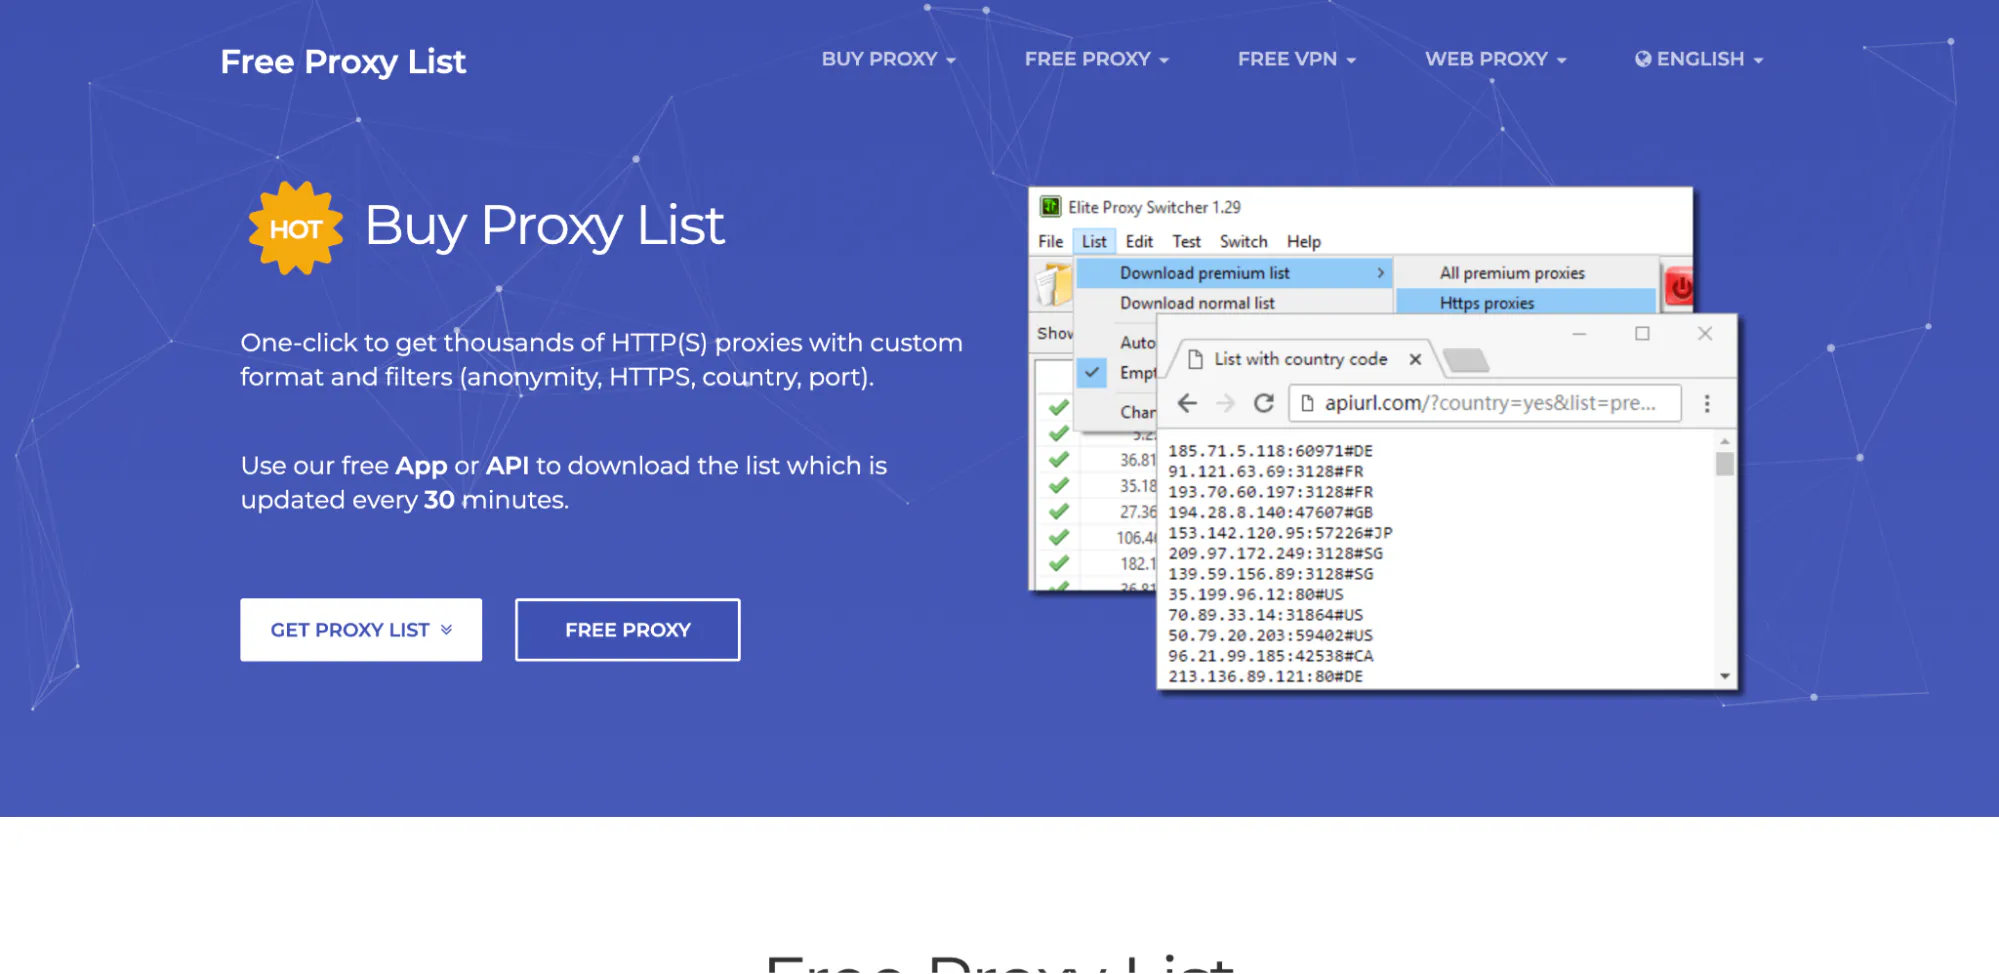The image size is (1999, 974).
Task: Click the bold App word in description
Action: coord(421,466)
